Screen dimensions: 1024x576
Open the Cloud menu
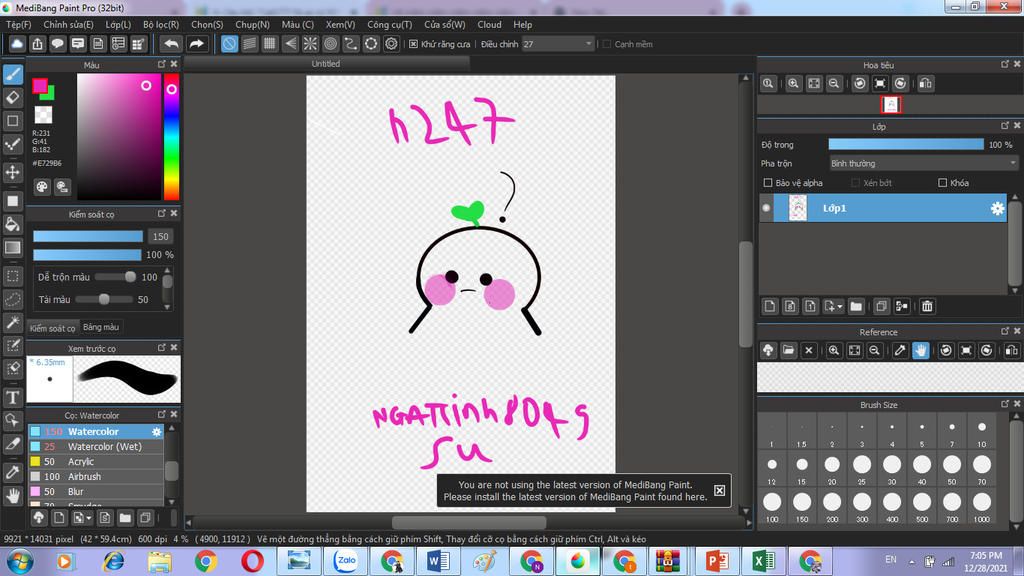pos(489,25)
